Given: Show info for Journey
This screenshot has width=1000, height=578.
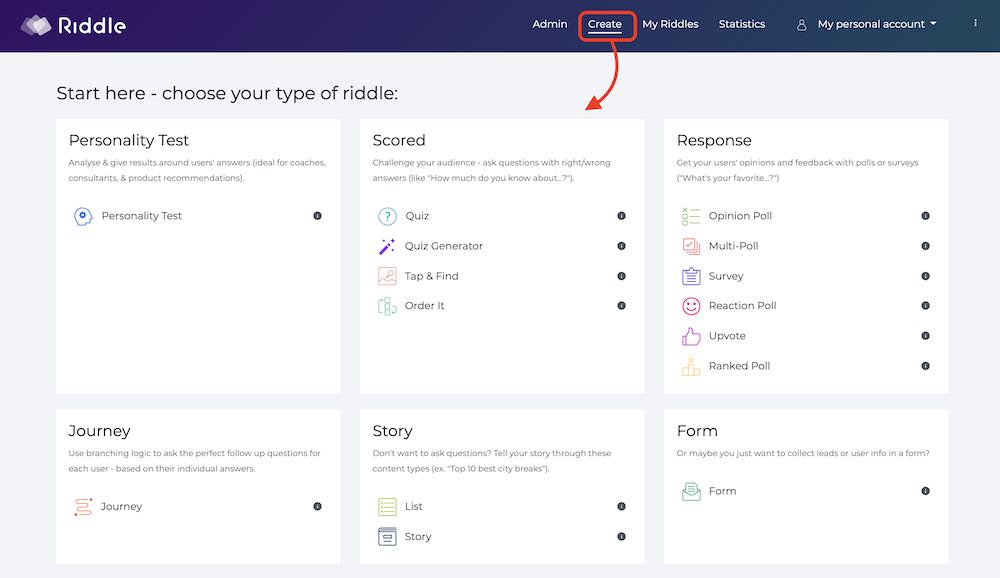Looking at the screenshot, I should pyautogui.click(x=318, y=506).
